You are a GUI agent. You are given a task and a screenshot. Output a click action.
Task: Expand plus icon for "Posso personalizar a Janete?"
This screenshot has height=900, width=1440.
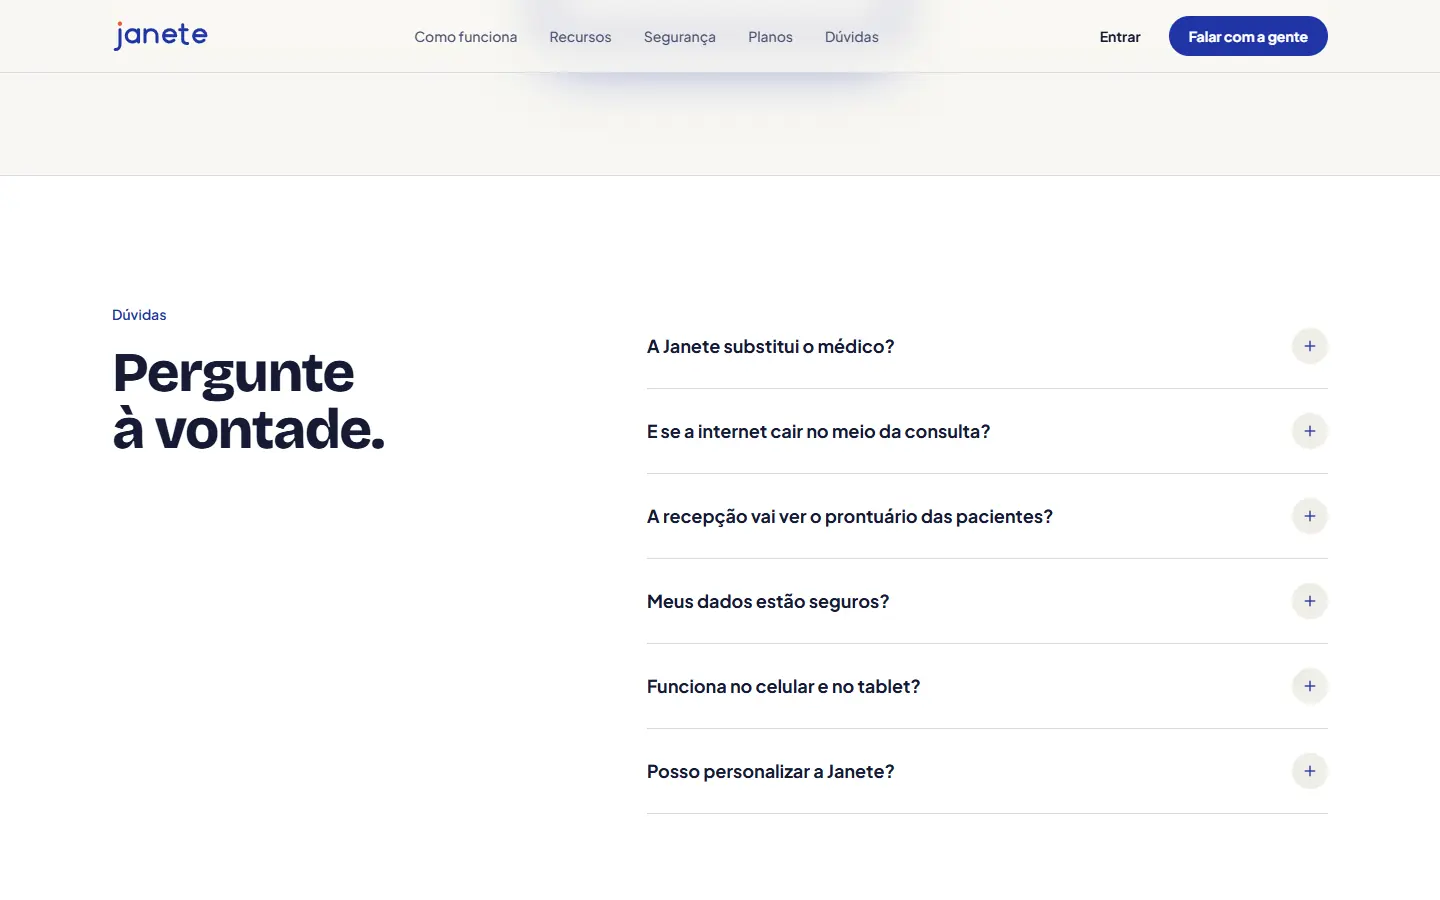(1310, 771)
